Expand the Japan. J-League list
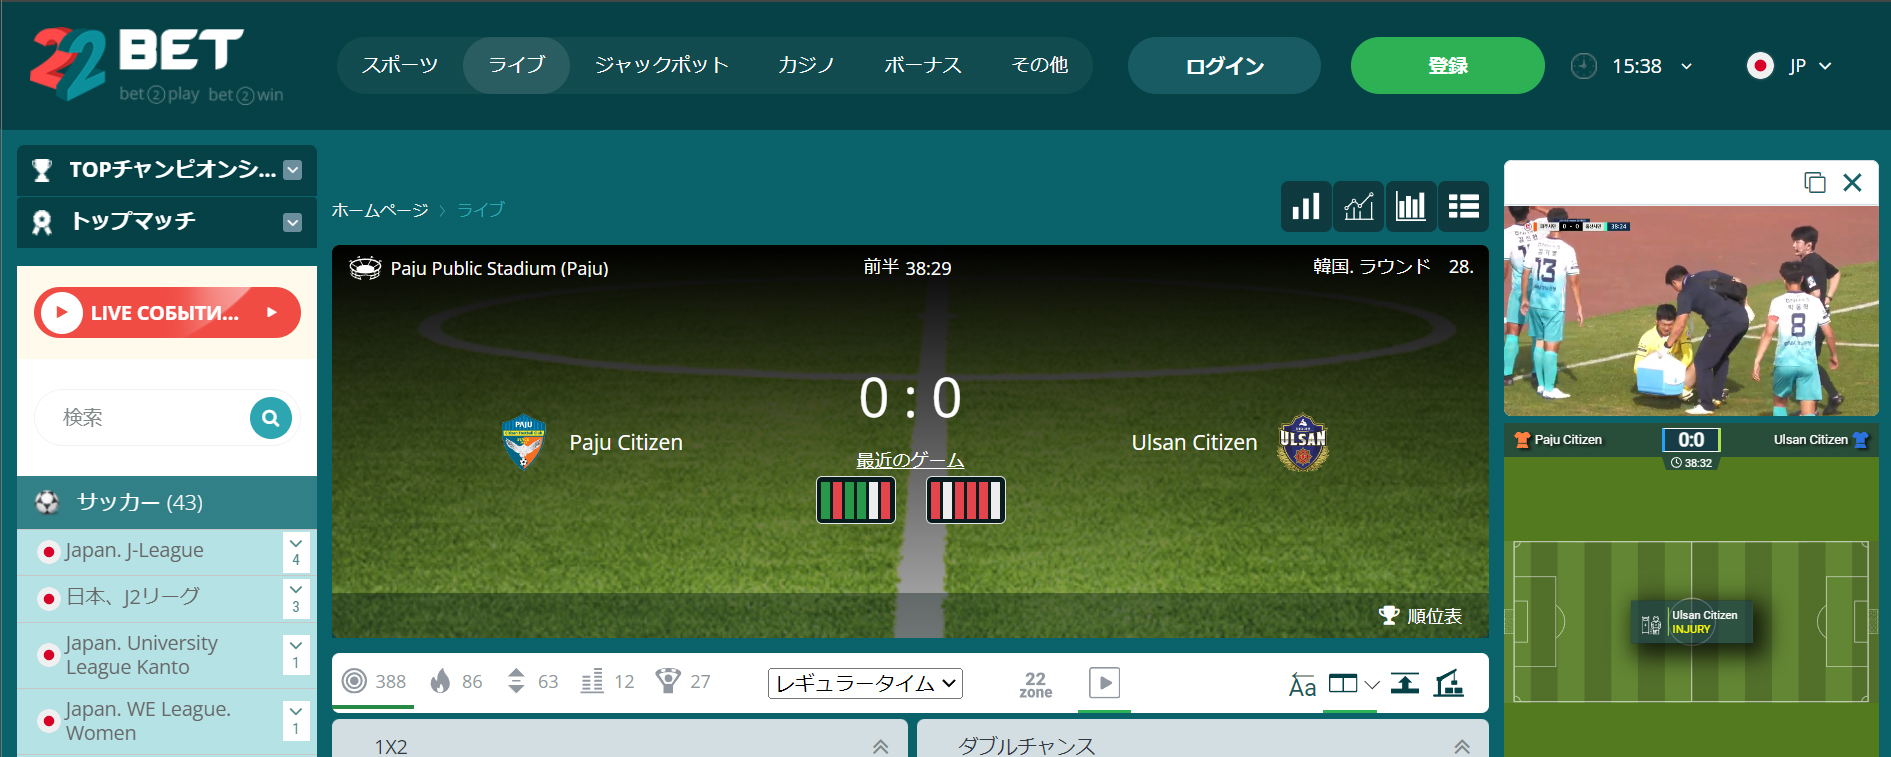Screen dimensions: 1891x757 click(296, 552)
